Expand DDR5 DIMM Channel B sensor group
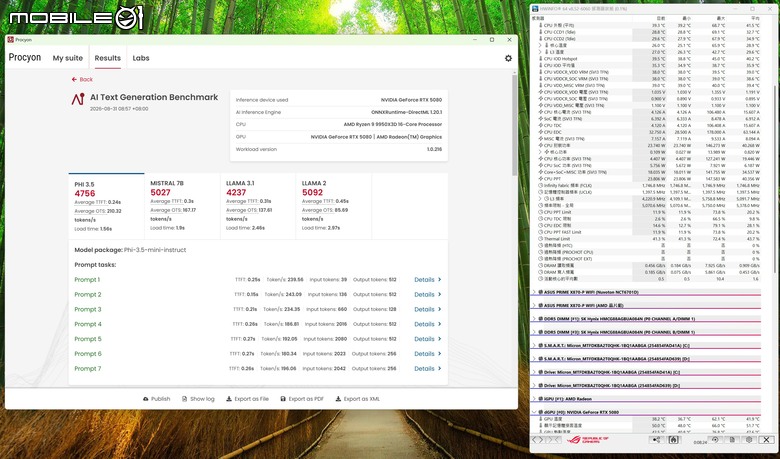This screenshot has height=459, width=780. tap(534, 332)
